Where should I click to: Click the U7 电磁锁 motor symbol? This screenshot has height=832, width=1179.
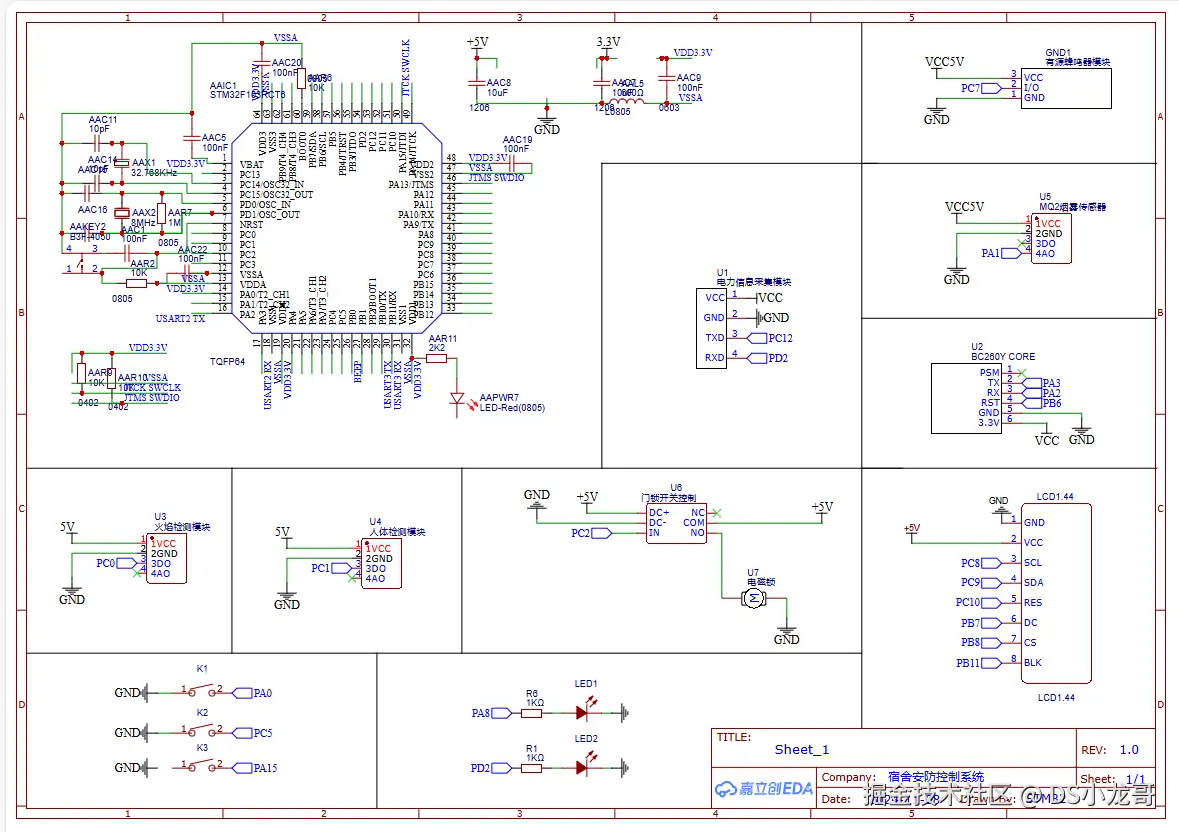(x=753, y=598)
